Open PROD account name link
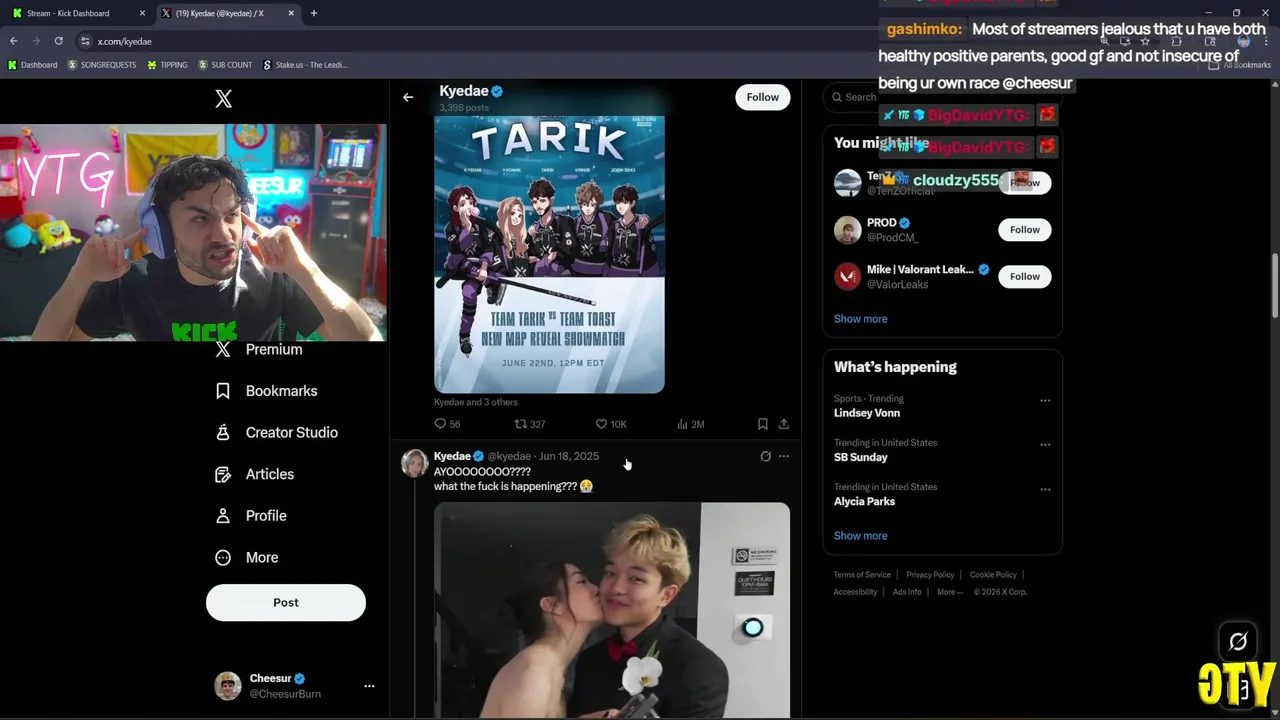Screen dimensions: 1280x720 click(x=882, y=223)
